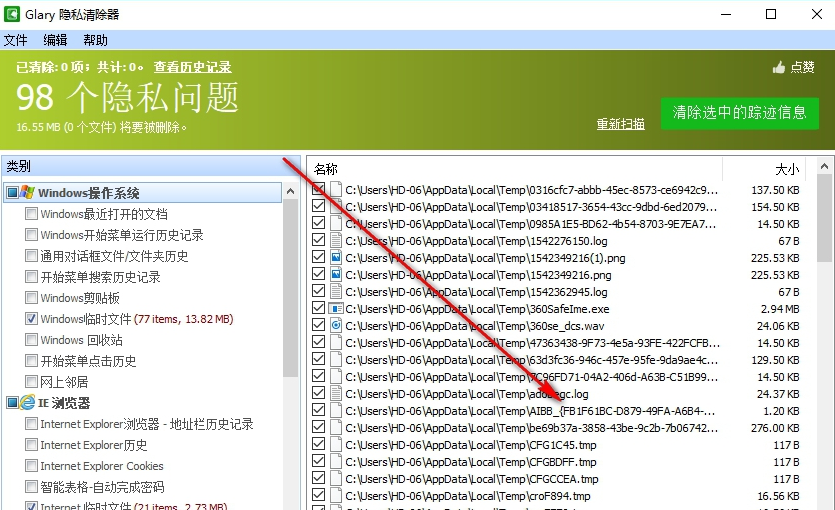This screenshot has height=510, width=835.
Task: Click the CFGCCEA.tmp file icon
Action: (x=335, y=479)
